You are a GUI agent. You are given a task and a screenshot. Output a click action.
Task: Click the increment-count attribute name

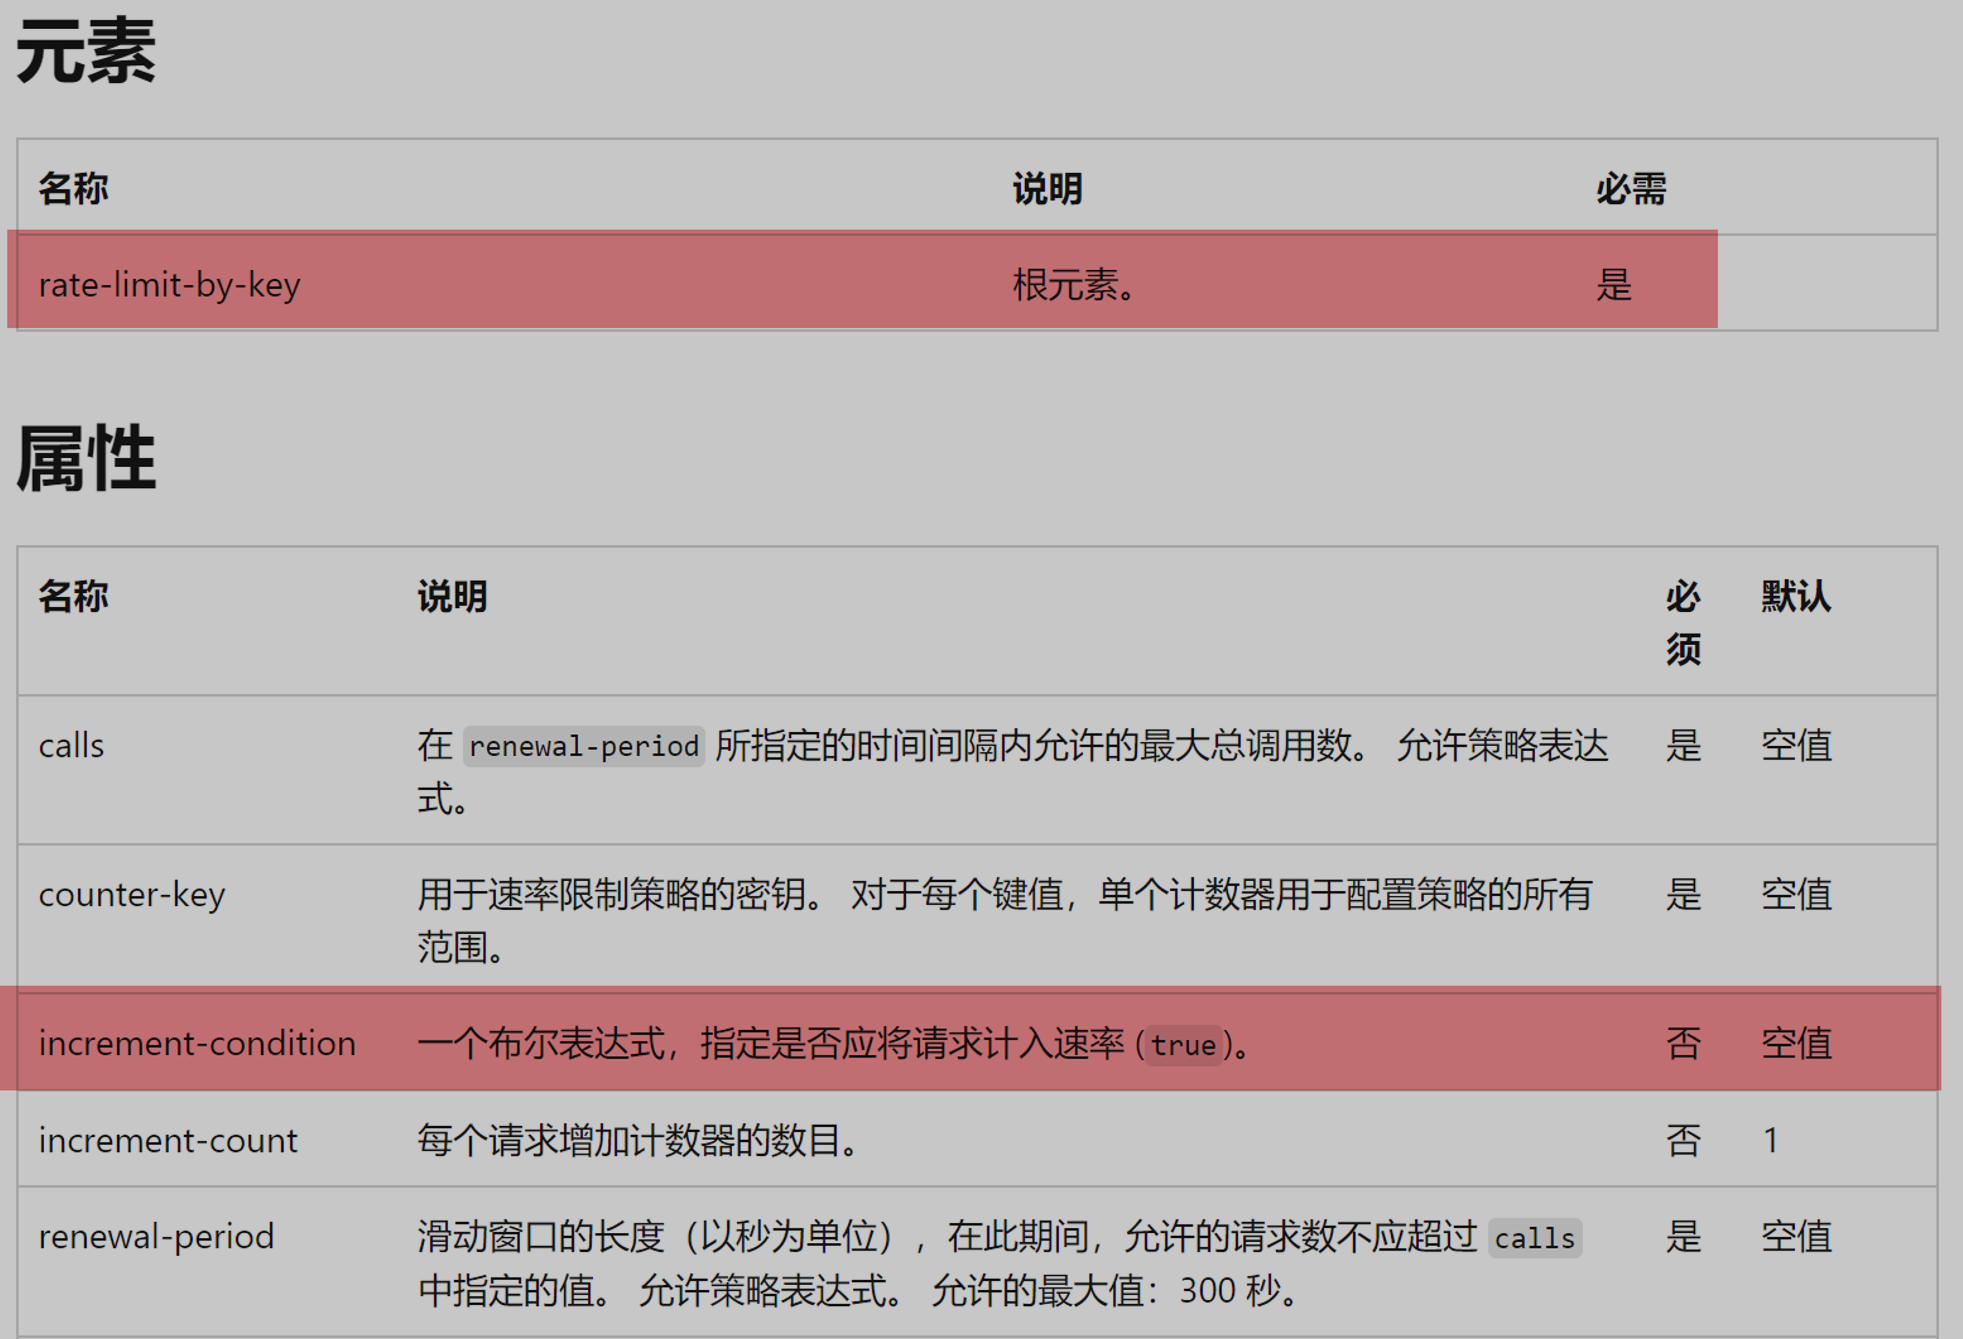tap(168, 1140)
